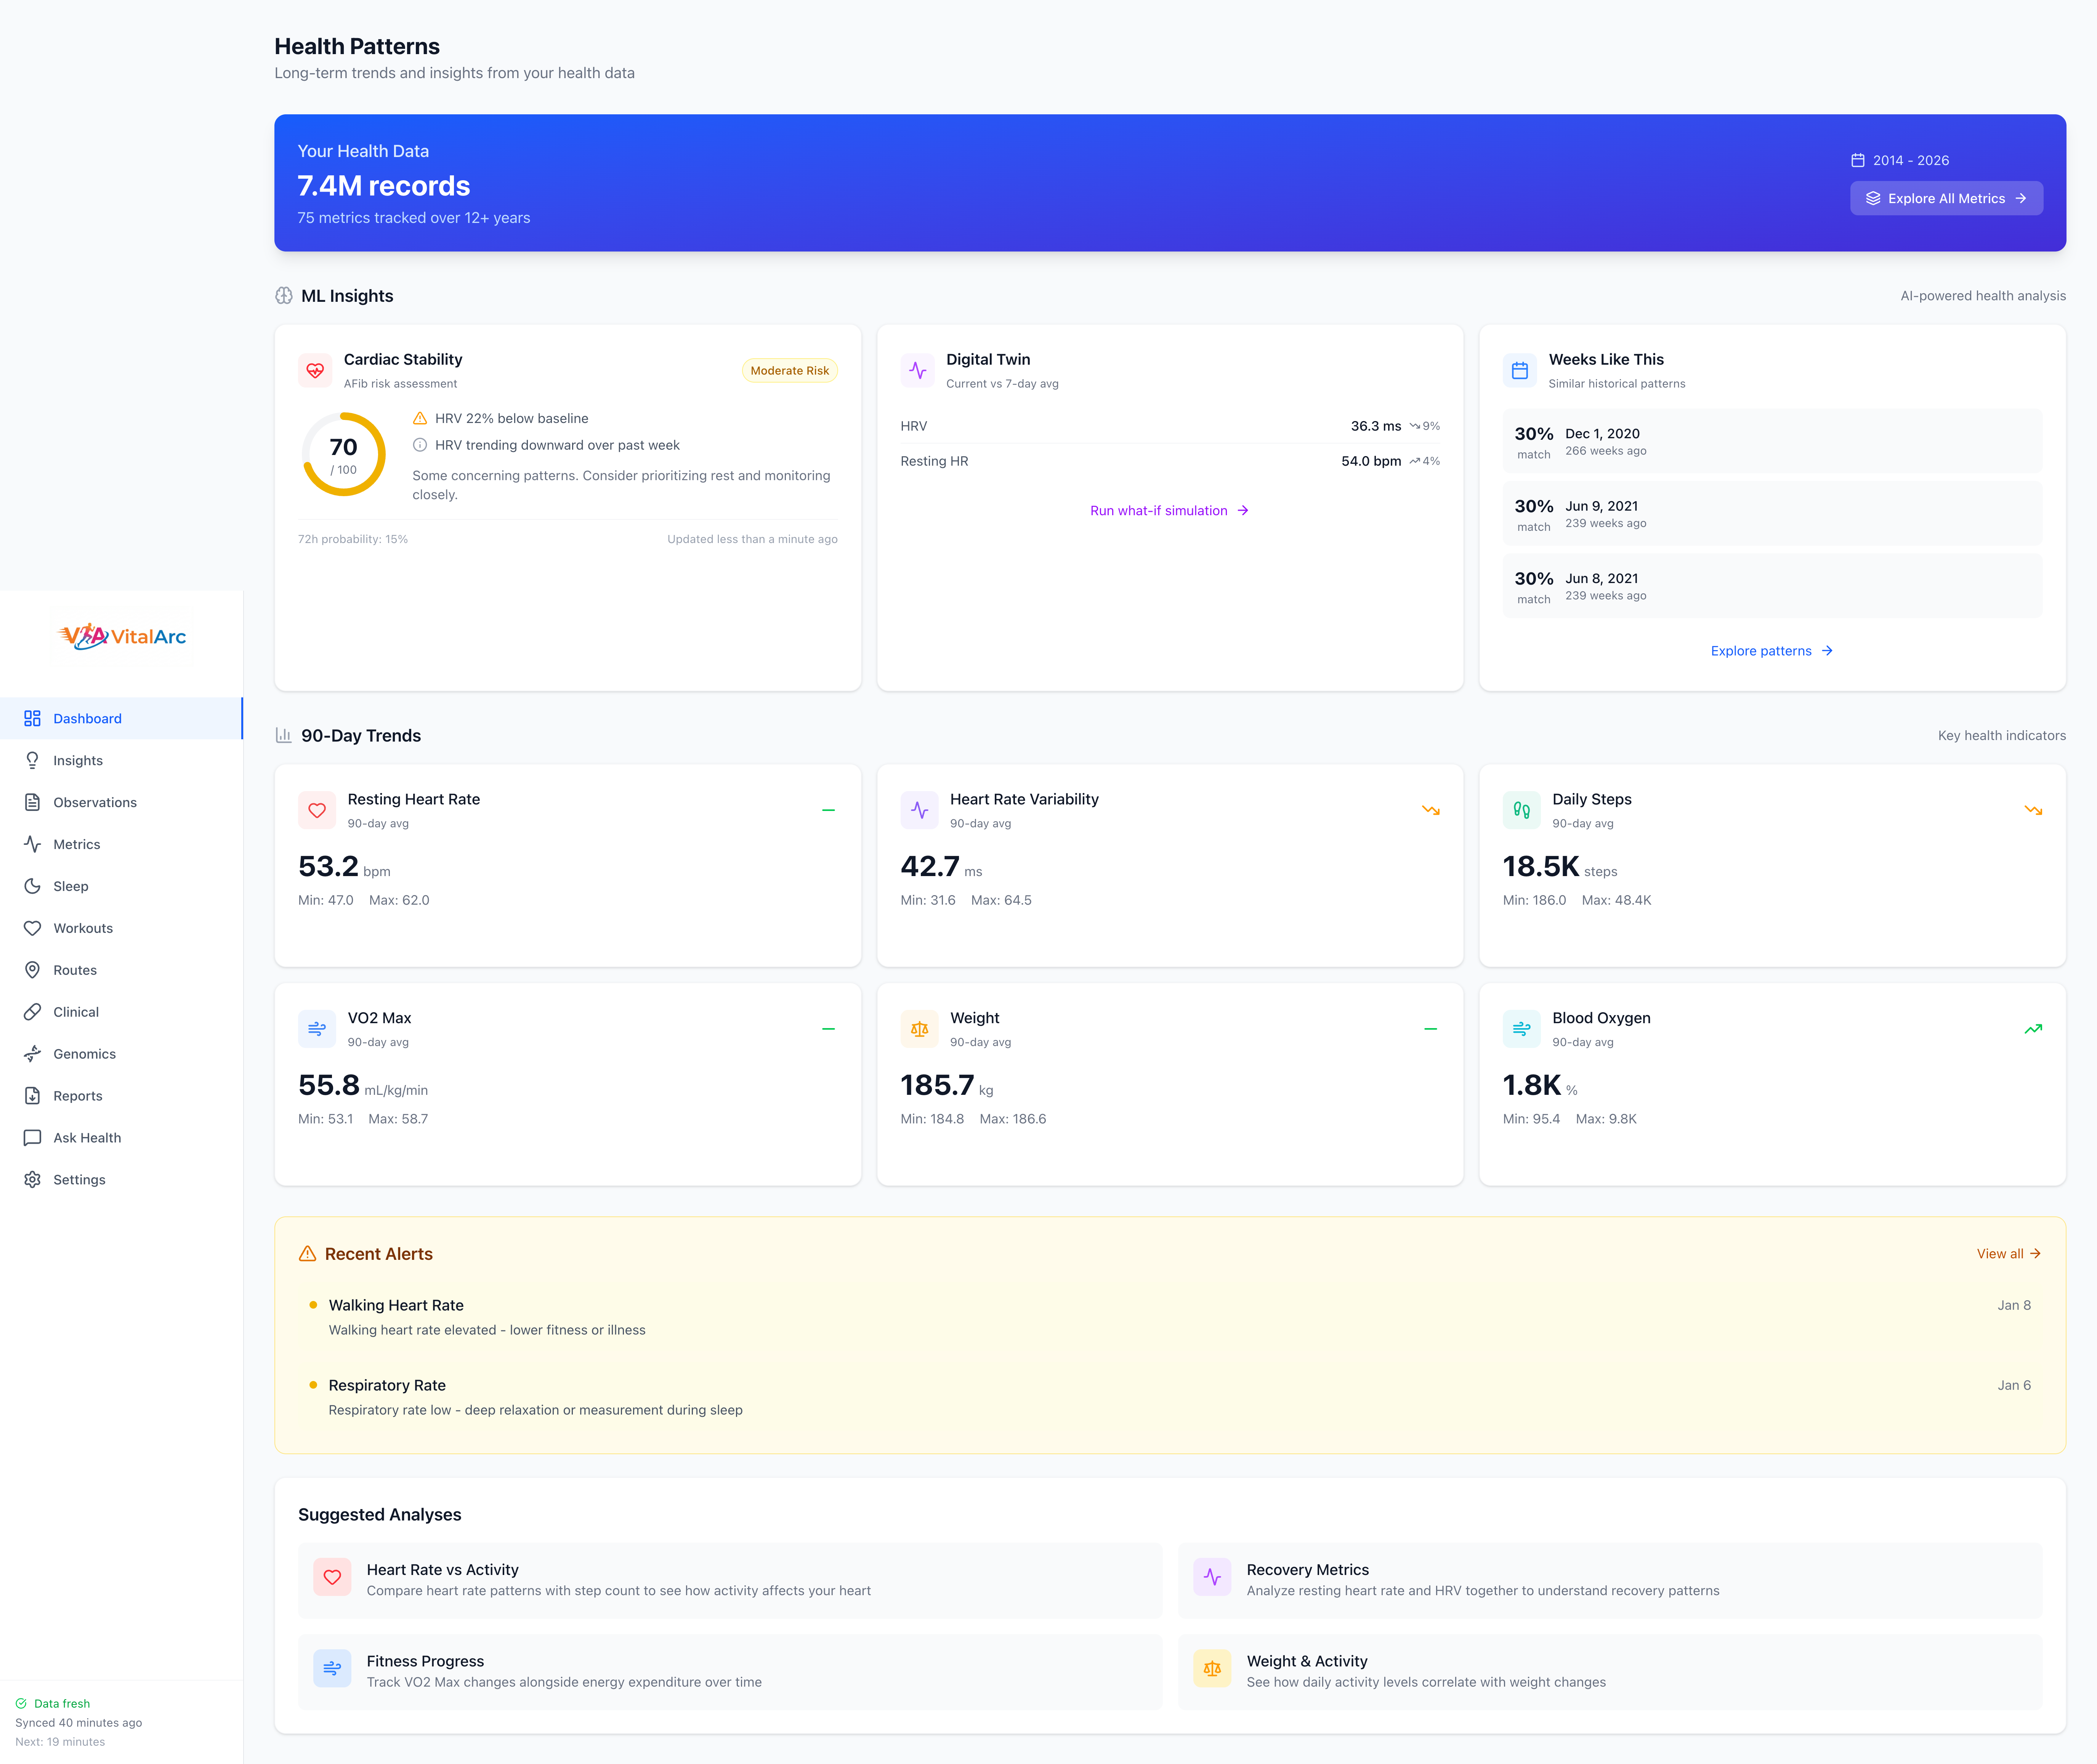Click the Blood Oxygen wind icon

point(1521,1029)
